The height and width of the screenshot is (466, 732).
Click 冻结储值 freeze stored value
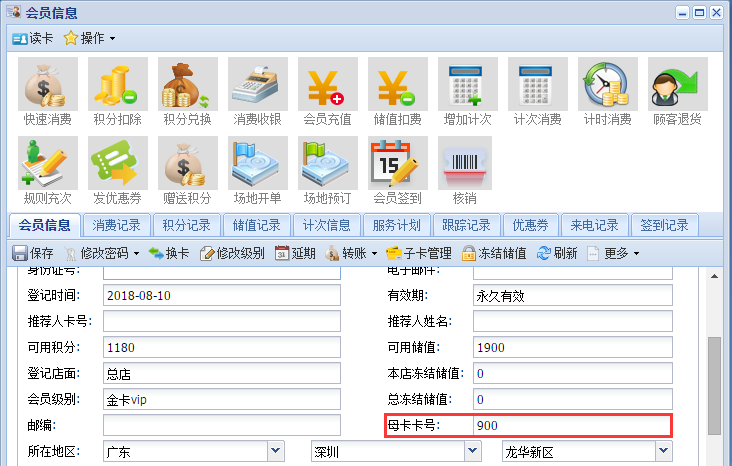coord(494,253)
